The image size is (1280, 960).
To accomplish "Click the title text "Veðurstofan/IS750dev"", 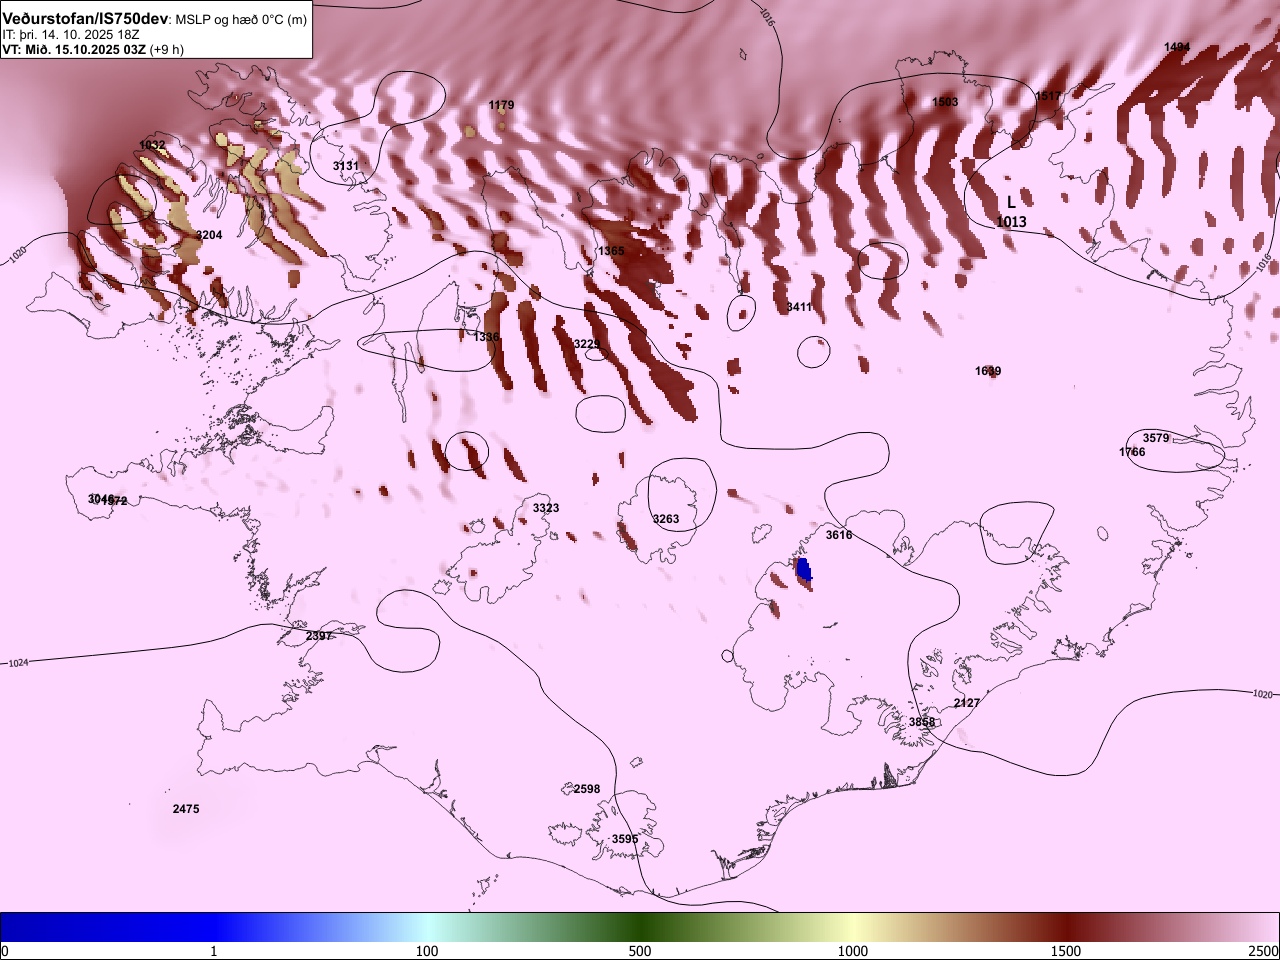I will point(87,19).
